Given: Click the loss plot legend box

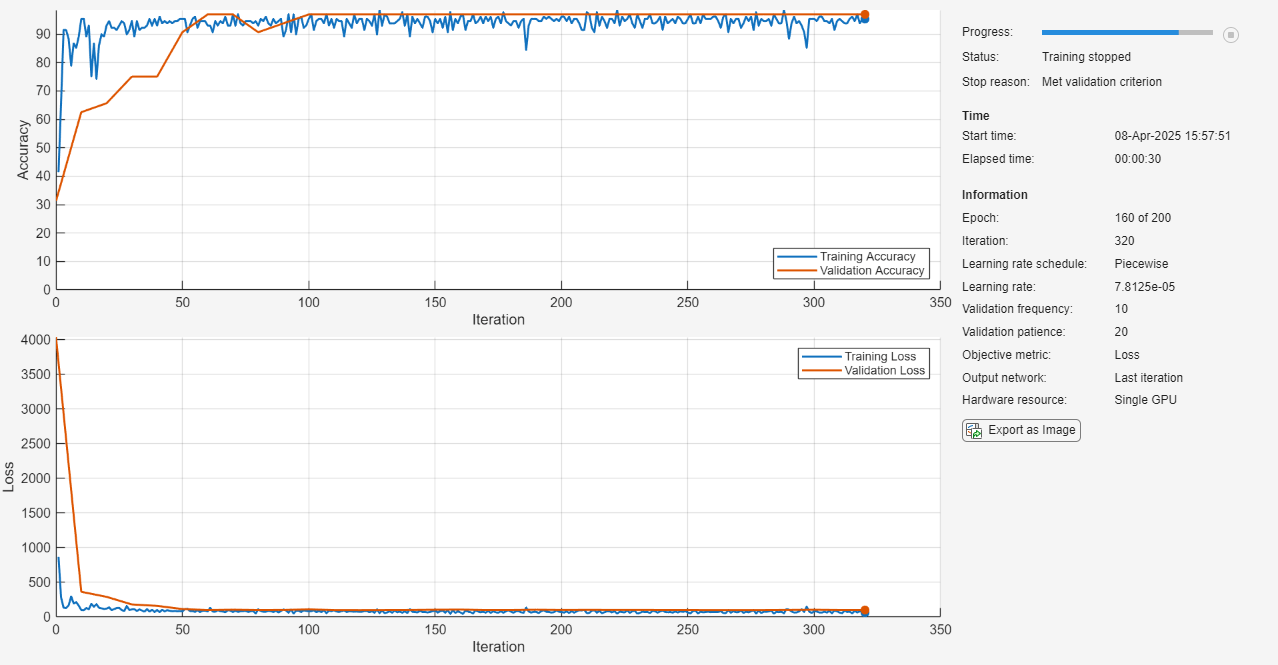Looking at the screenshot, I should coord(863,363).
